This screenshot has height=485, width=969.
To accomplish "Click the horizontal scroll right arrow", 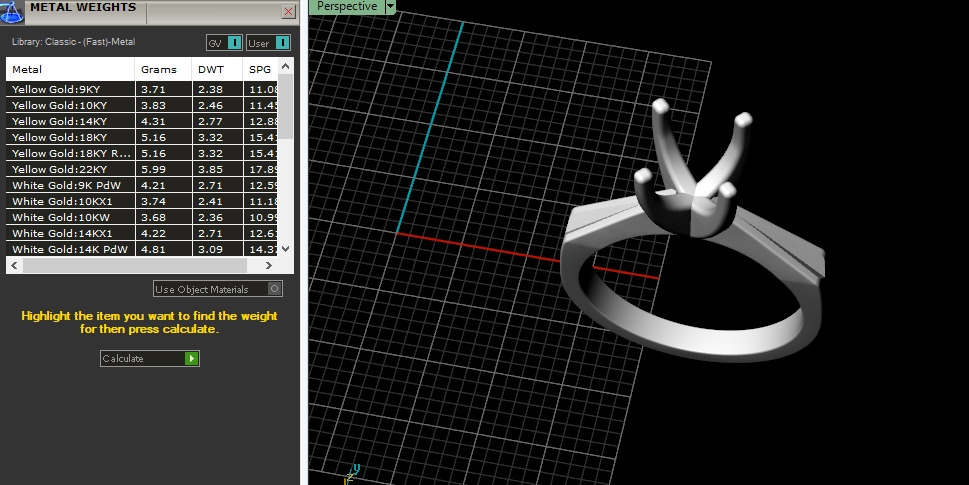I will [268, 266].
